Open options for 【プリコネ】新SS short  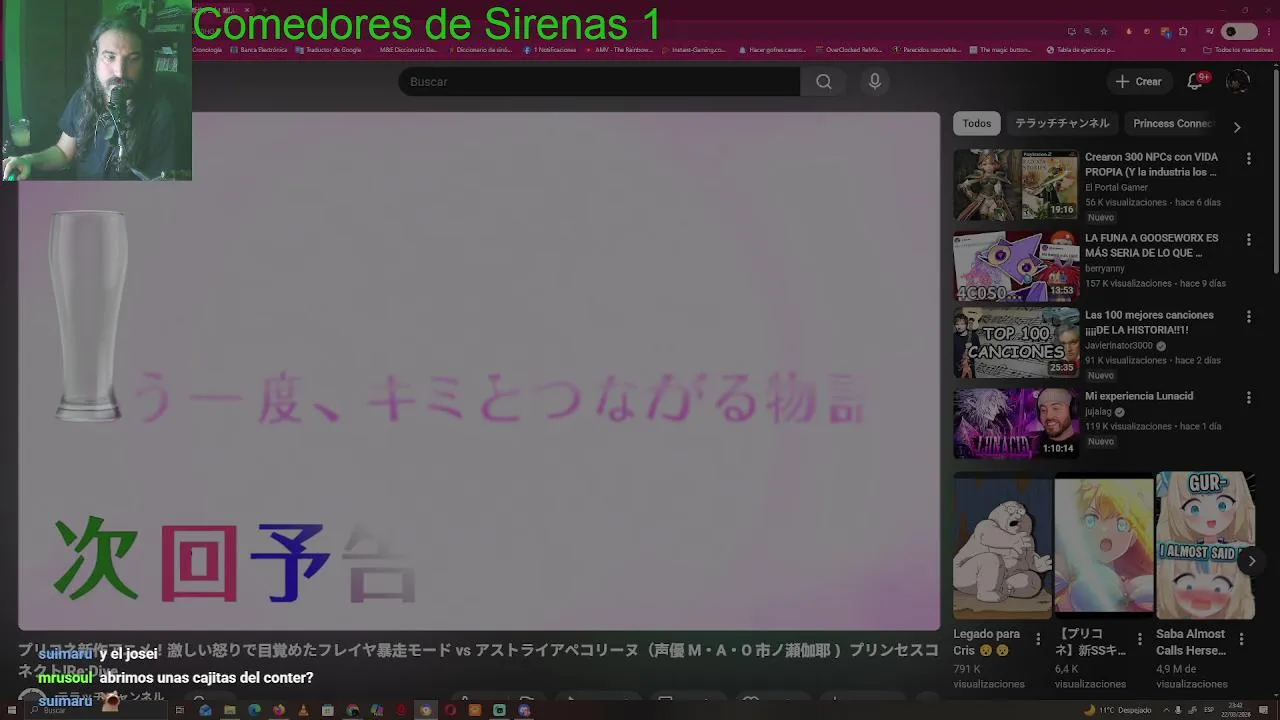pos(1139,638)
